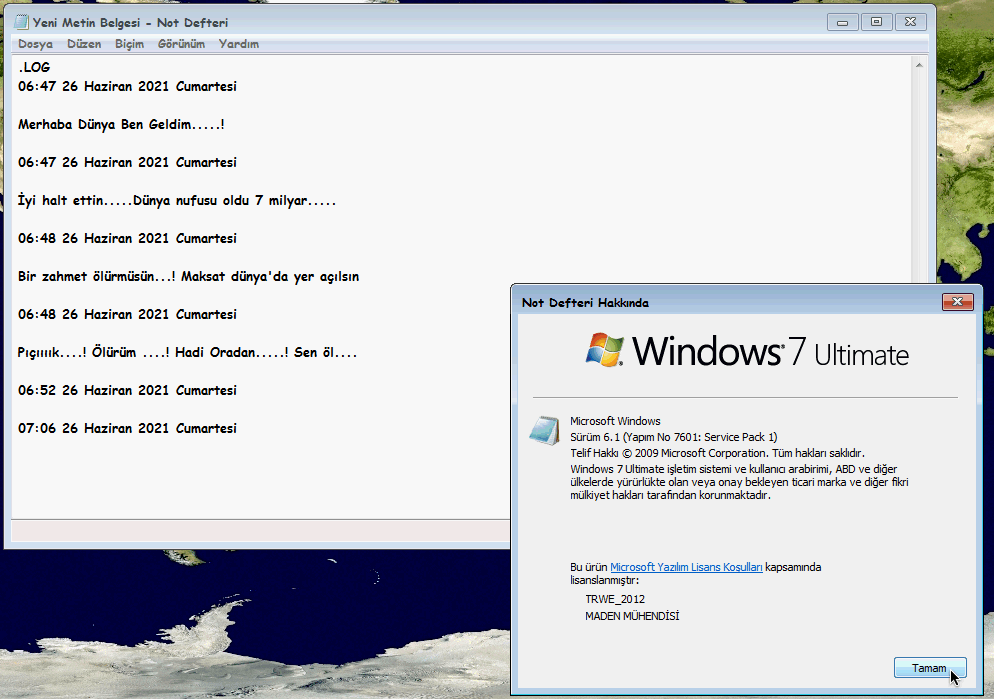Minimize the Not Defteri window
The height and width of the screenshot is (699, 994).
pyautogui.click(x=842, y=22)
